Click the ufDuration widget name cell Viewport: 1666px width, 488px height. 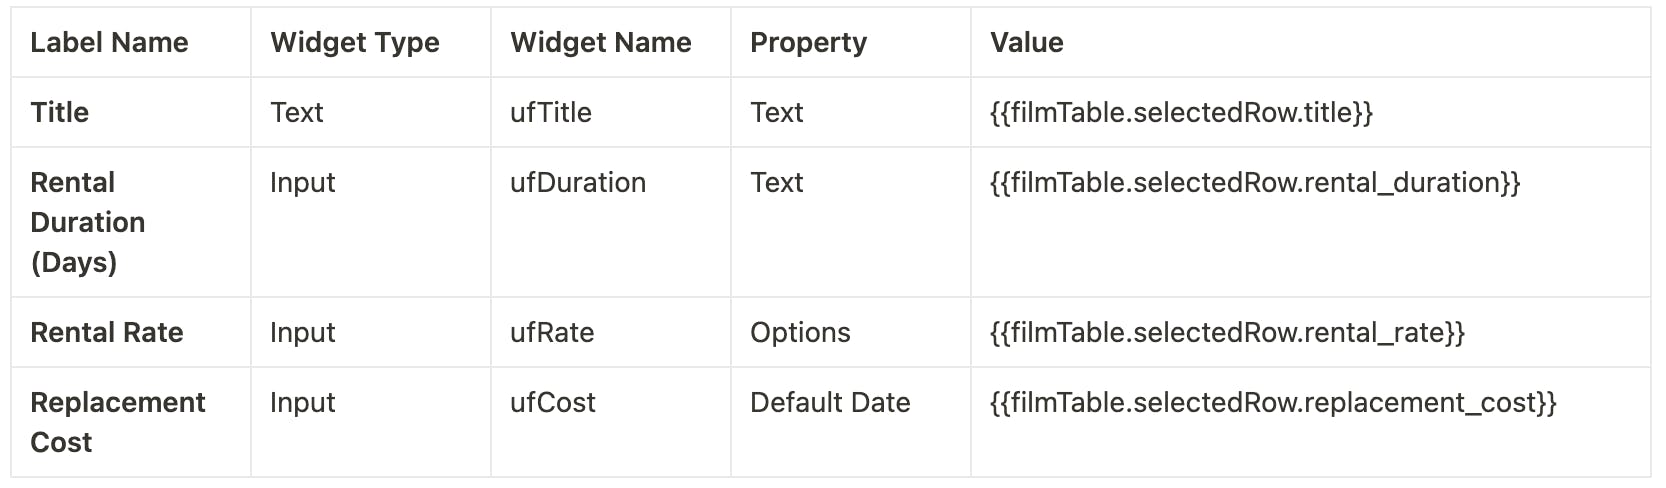pyautogui.click(x=578, y=183)
